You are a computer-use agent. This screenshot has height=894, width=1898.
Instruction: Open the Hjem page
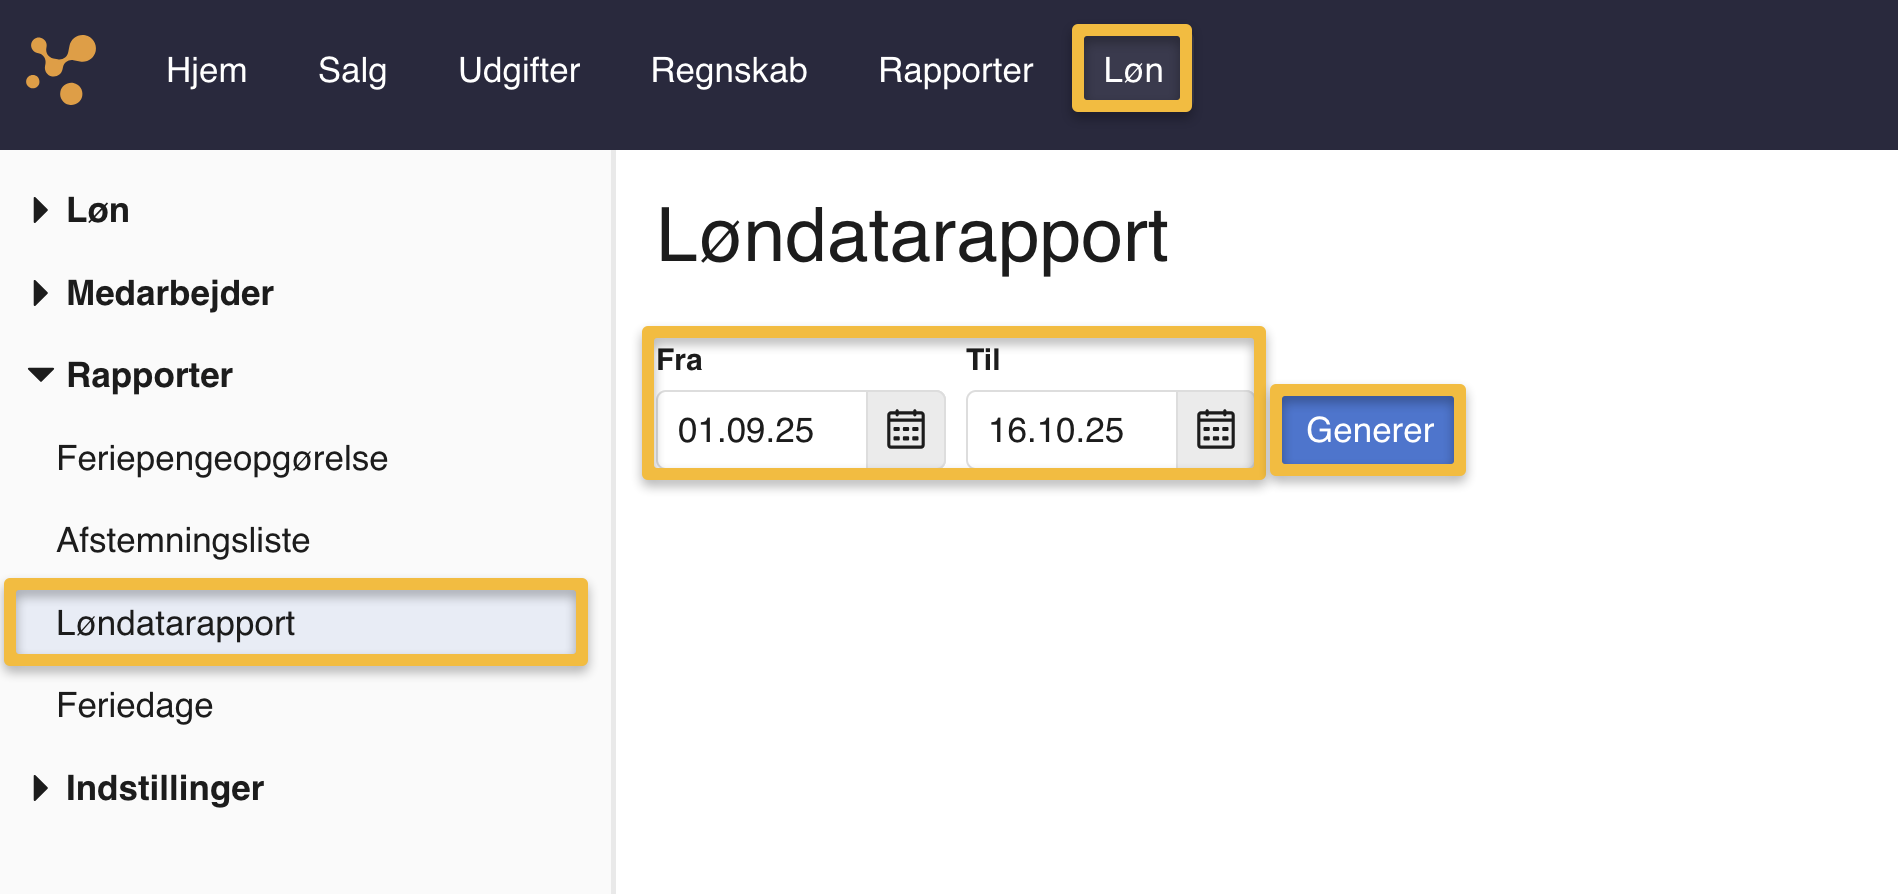point(207,70)
